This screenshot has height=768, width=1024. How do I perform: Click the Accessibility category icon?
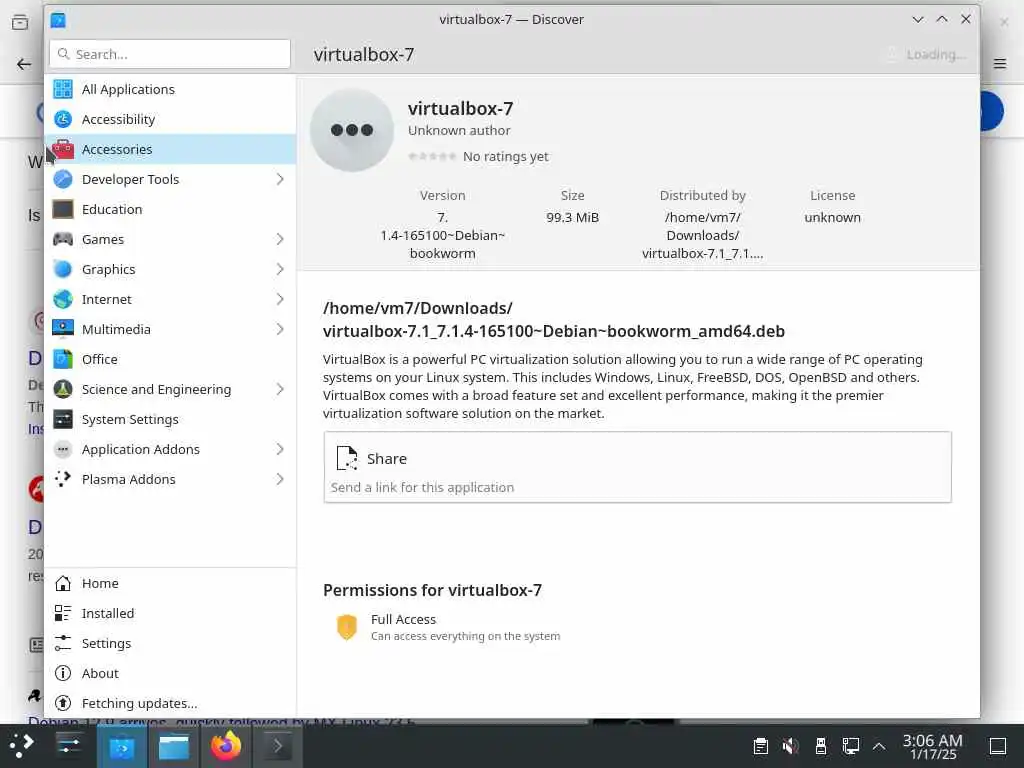[63, 119]
